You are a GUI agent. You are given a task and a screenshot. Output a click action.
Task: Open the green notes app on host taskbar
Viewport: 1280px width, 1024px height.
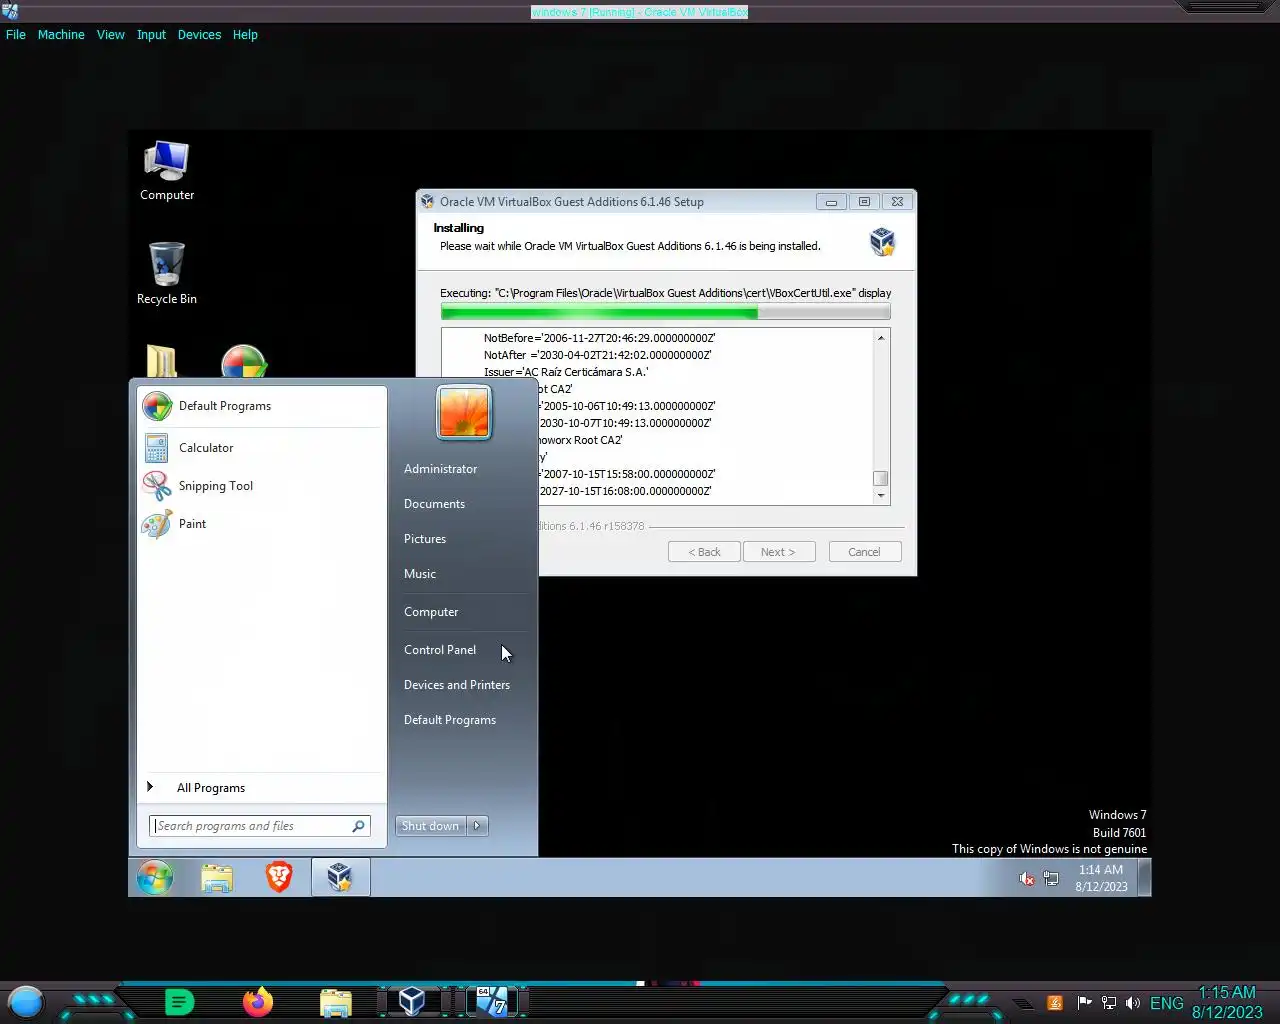click(179, 1001)
